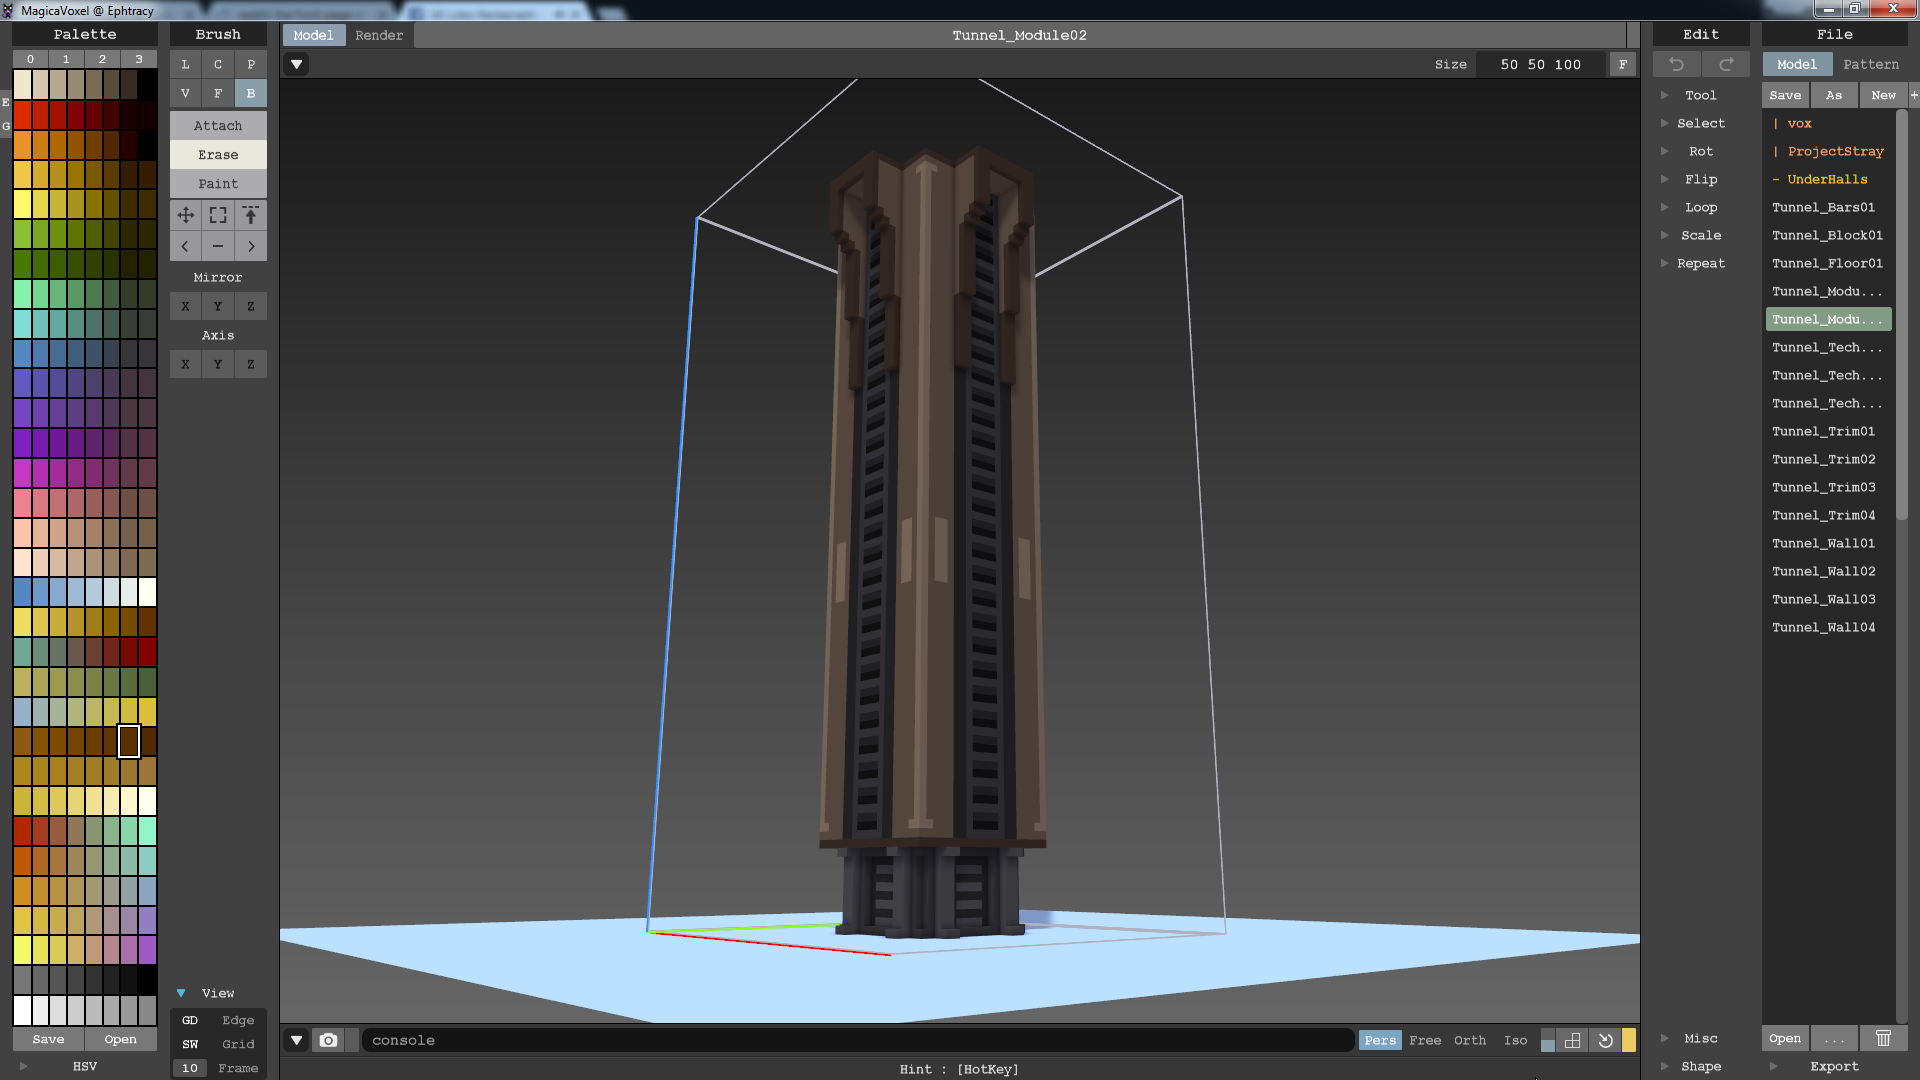Screen dimensions: 1920x1080
Task: Select the Erase brush mode
Action: click(218, 154)
